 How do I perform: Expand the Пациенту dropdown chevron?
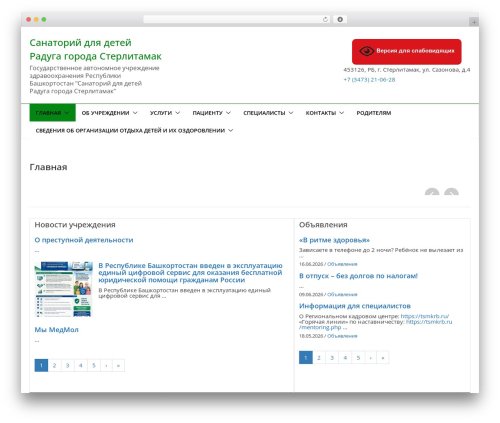228,113
